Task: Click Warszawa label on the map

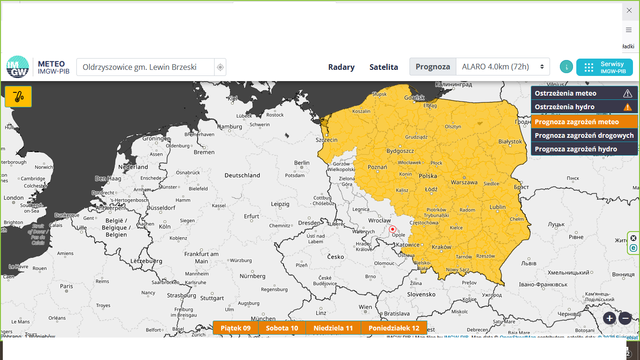Action: 464,182
